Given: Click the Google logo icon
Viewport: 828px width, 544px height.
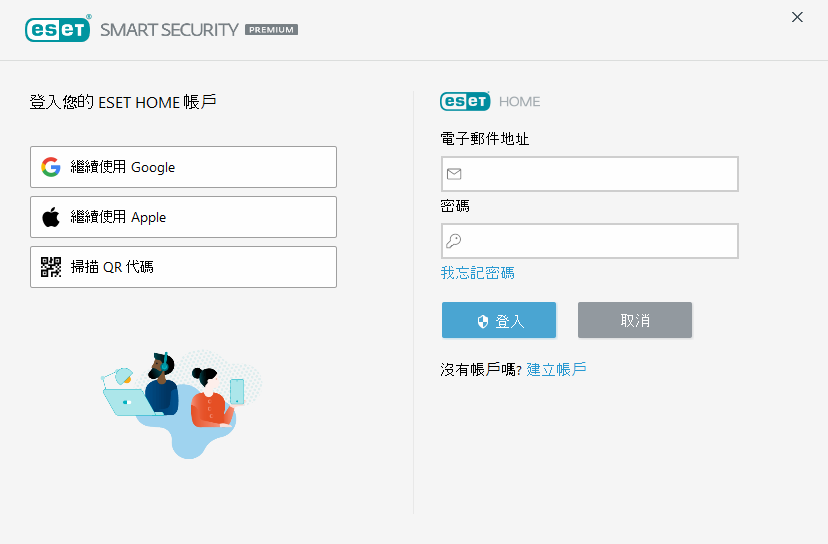Looking at the screenshot, I should pyautogui.click(x=51, y=167).
